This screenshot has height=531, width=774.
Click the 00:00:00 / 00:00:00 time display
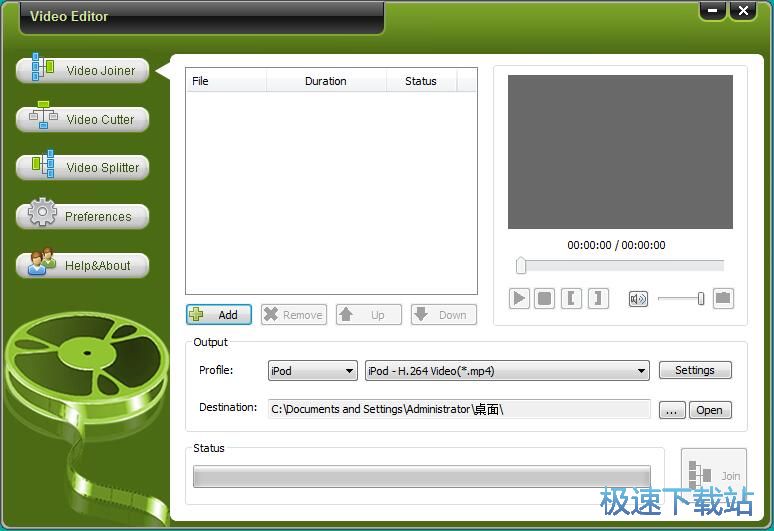616,245
